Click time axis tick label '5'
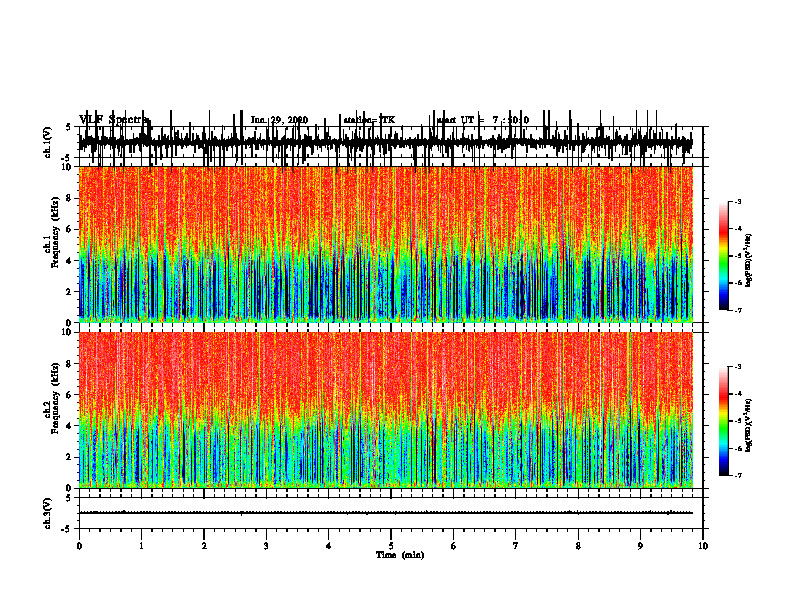The height and width of the screenshot is (612, 792). pyautogui.click(x=391, y=546)
